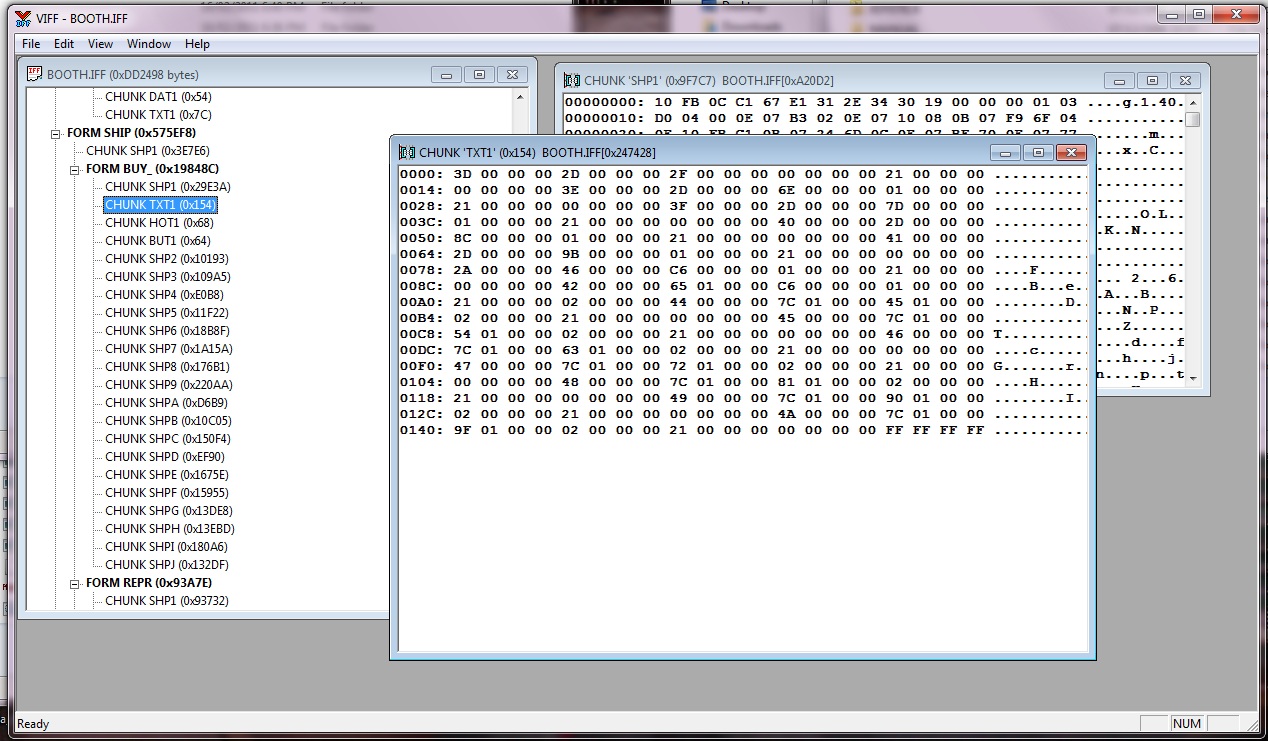Image resolution: width=1268 pixels, height=741 pixels.
Task: Collapse the FORM SHIP tree node
Action: coord(56,133)
